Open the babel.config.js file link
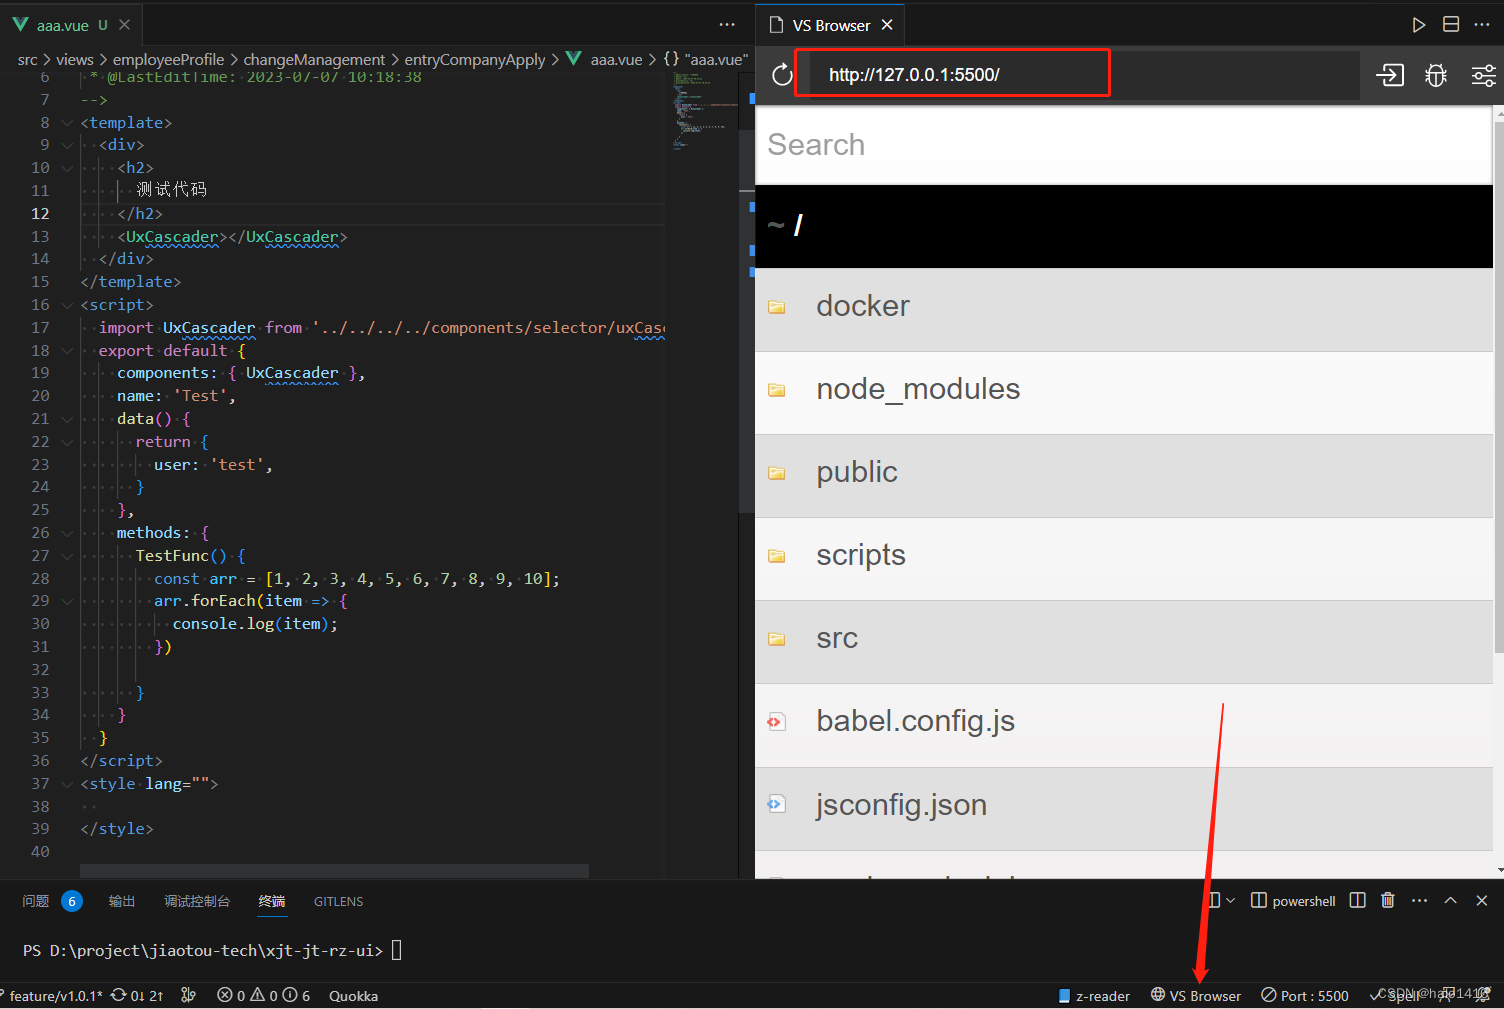The width and height of the screenshot is (1504, 1009). [x=915, y=721]
